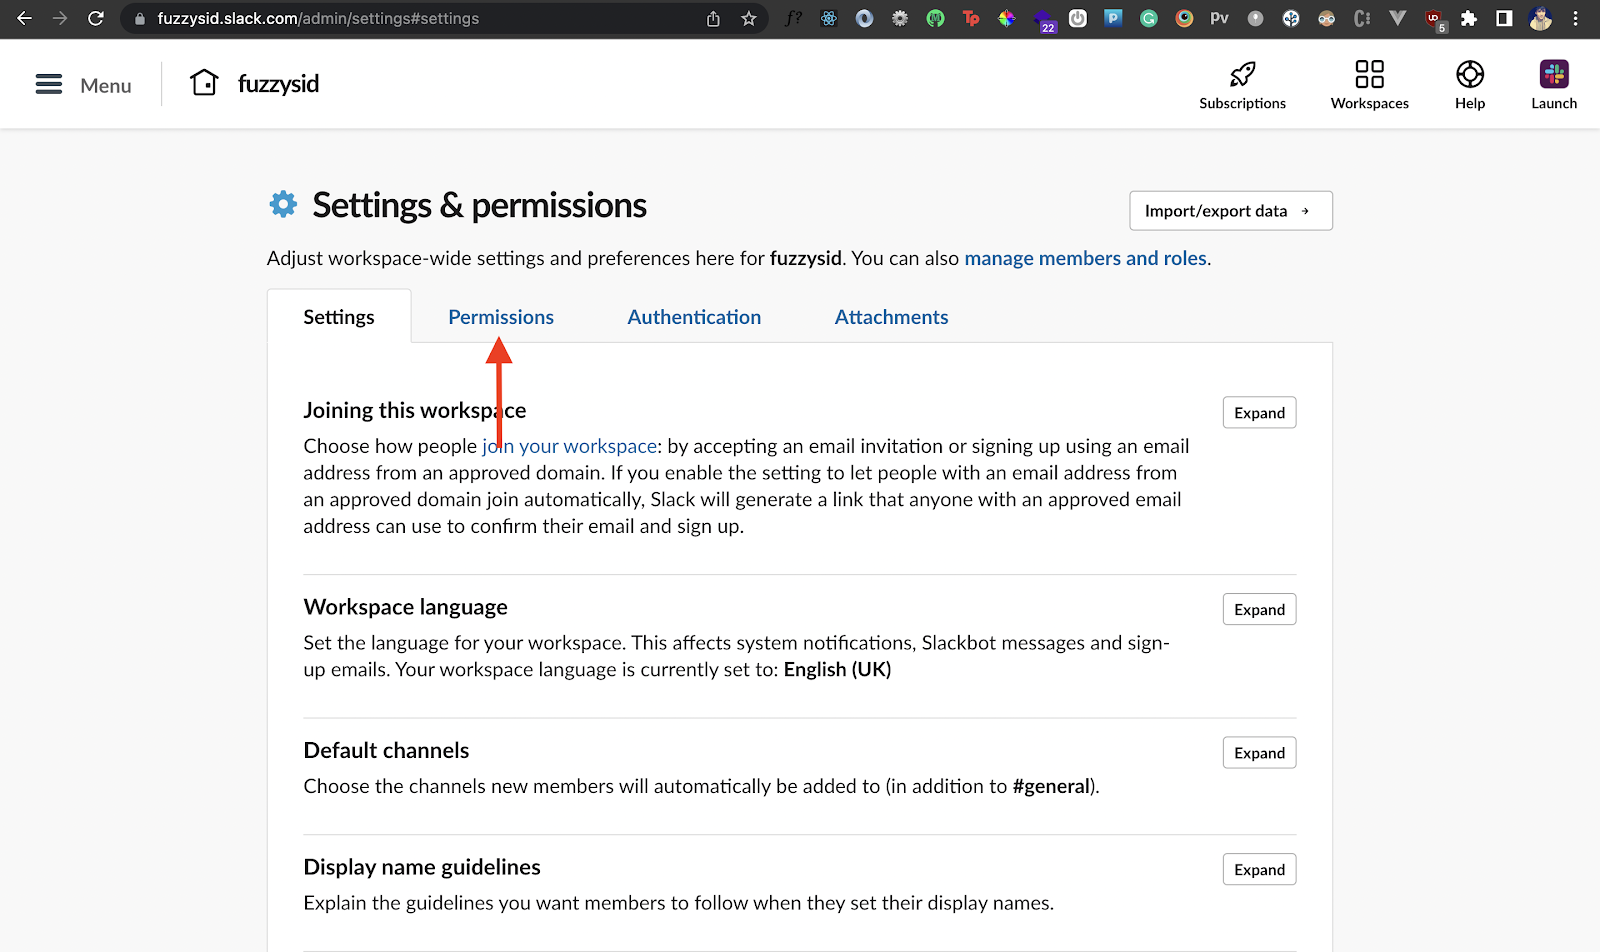Click the browser back arrow
The image size is (1600, 952).
[x=24, y=18]
